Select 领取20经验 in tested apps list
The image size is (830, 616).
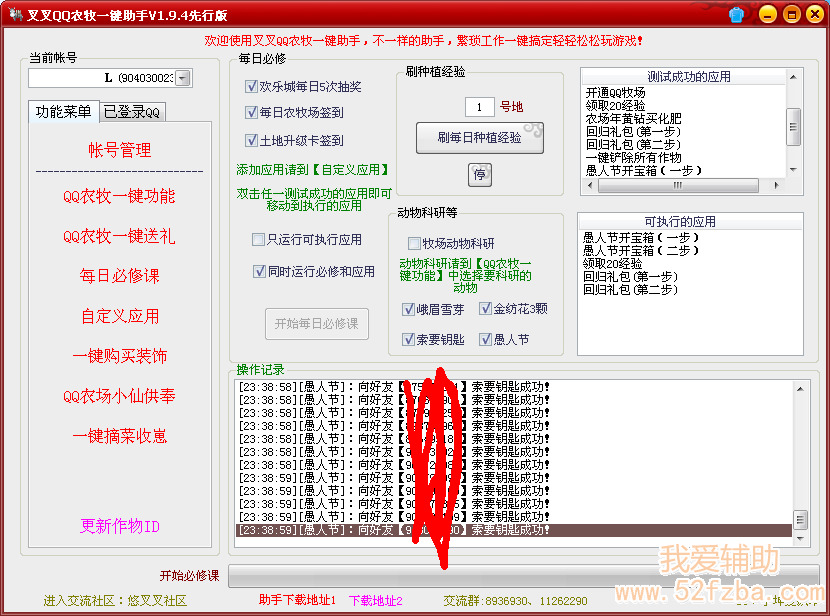point(615,105)
